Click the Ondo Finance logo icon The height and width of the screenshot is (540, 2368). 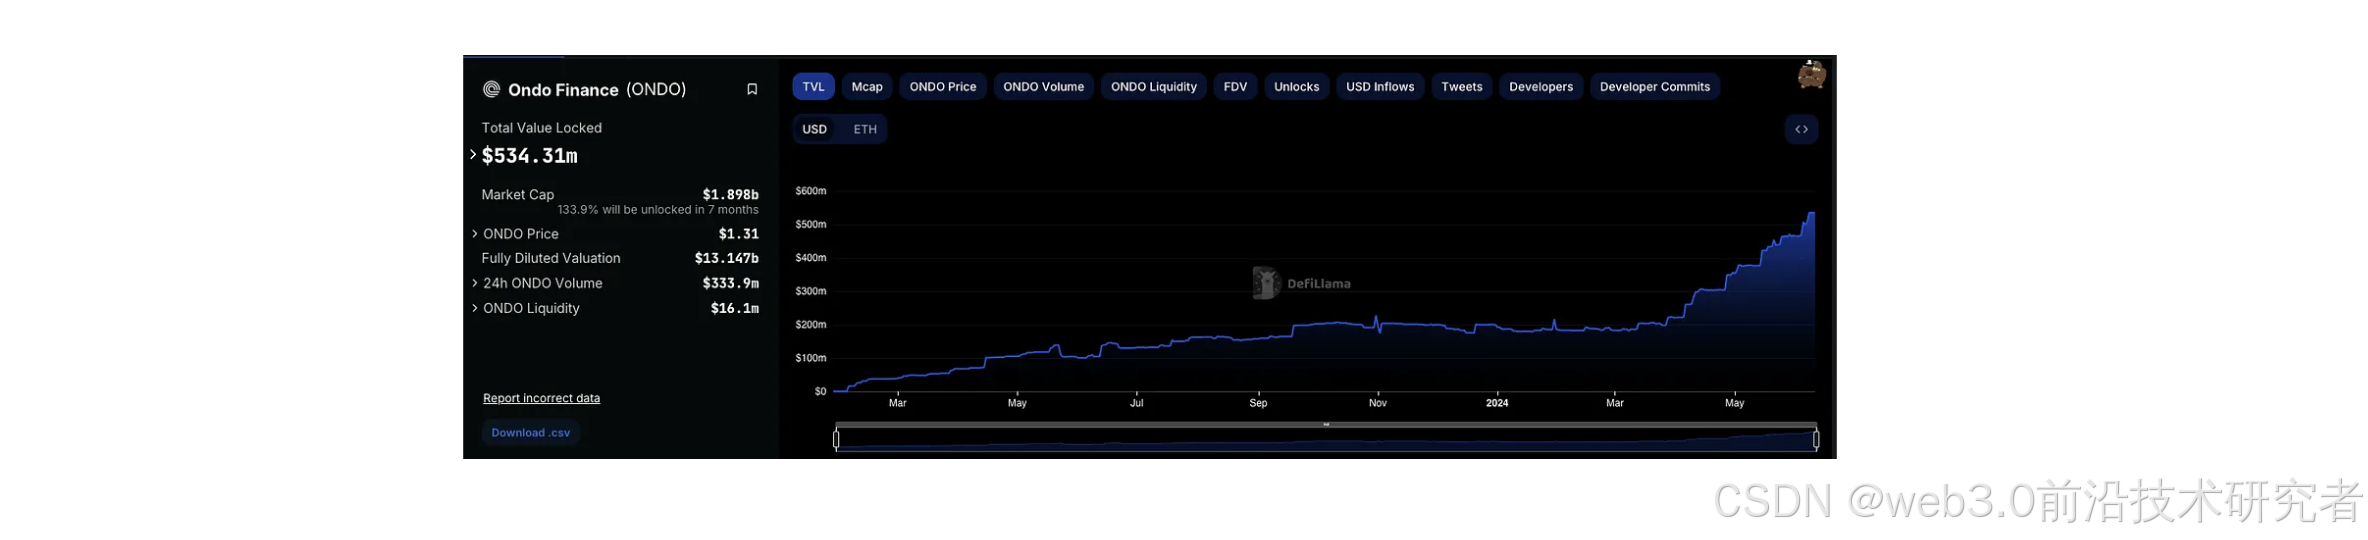(491, 89)
